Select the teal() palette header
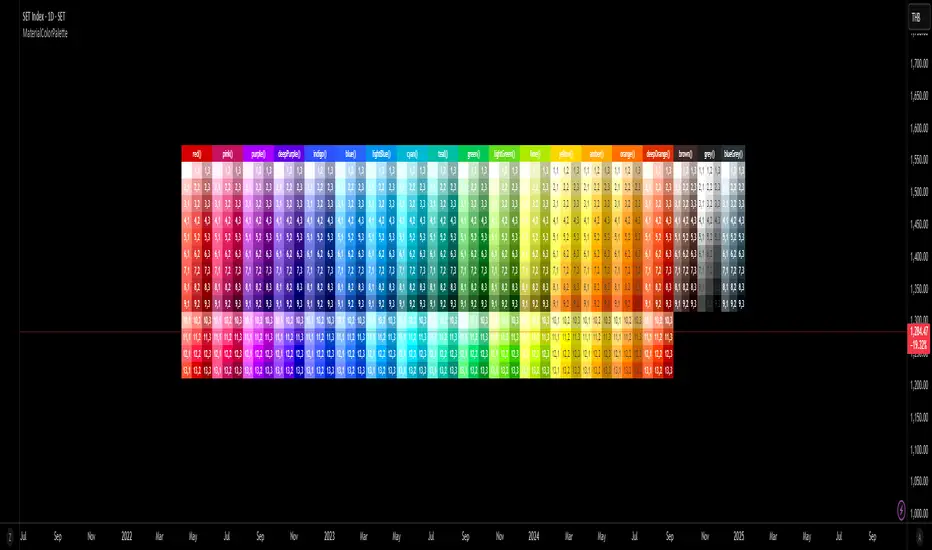Image resolution: width=932 pixels, height=550 pixels. [442, 155]
